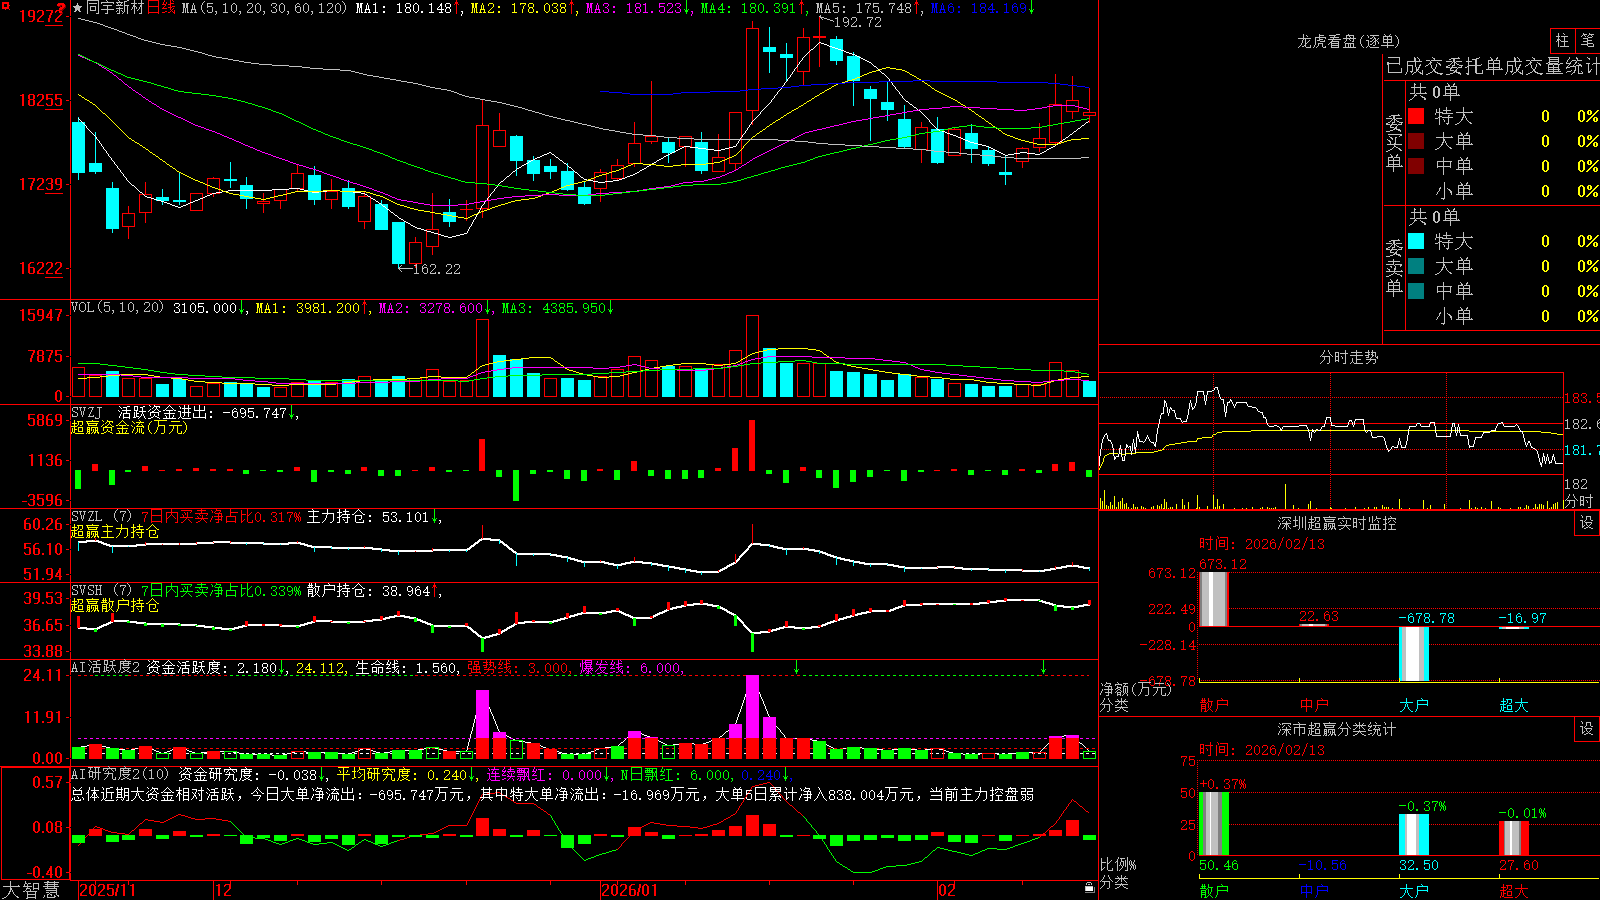Click the stock name 同宇新材
Image resolution: width=1600 pixels, height=900 pixels.
115,8
